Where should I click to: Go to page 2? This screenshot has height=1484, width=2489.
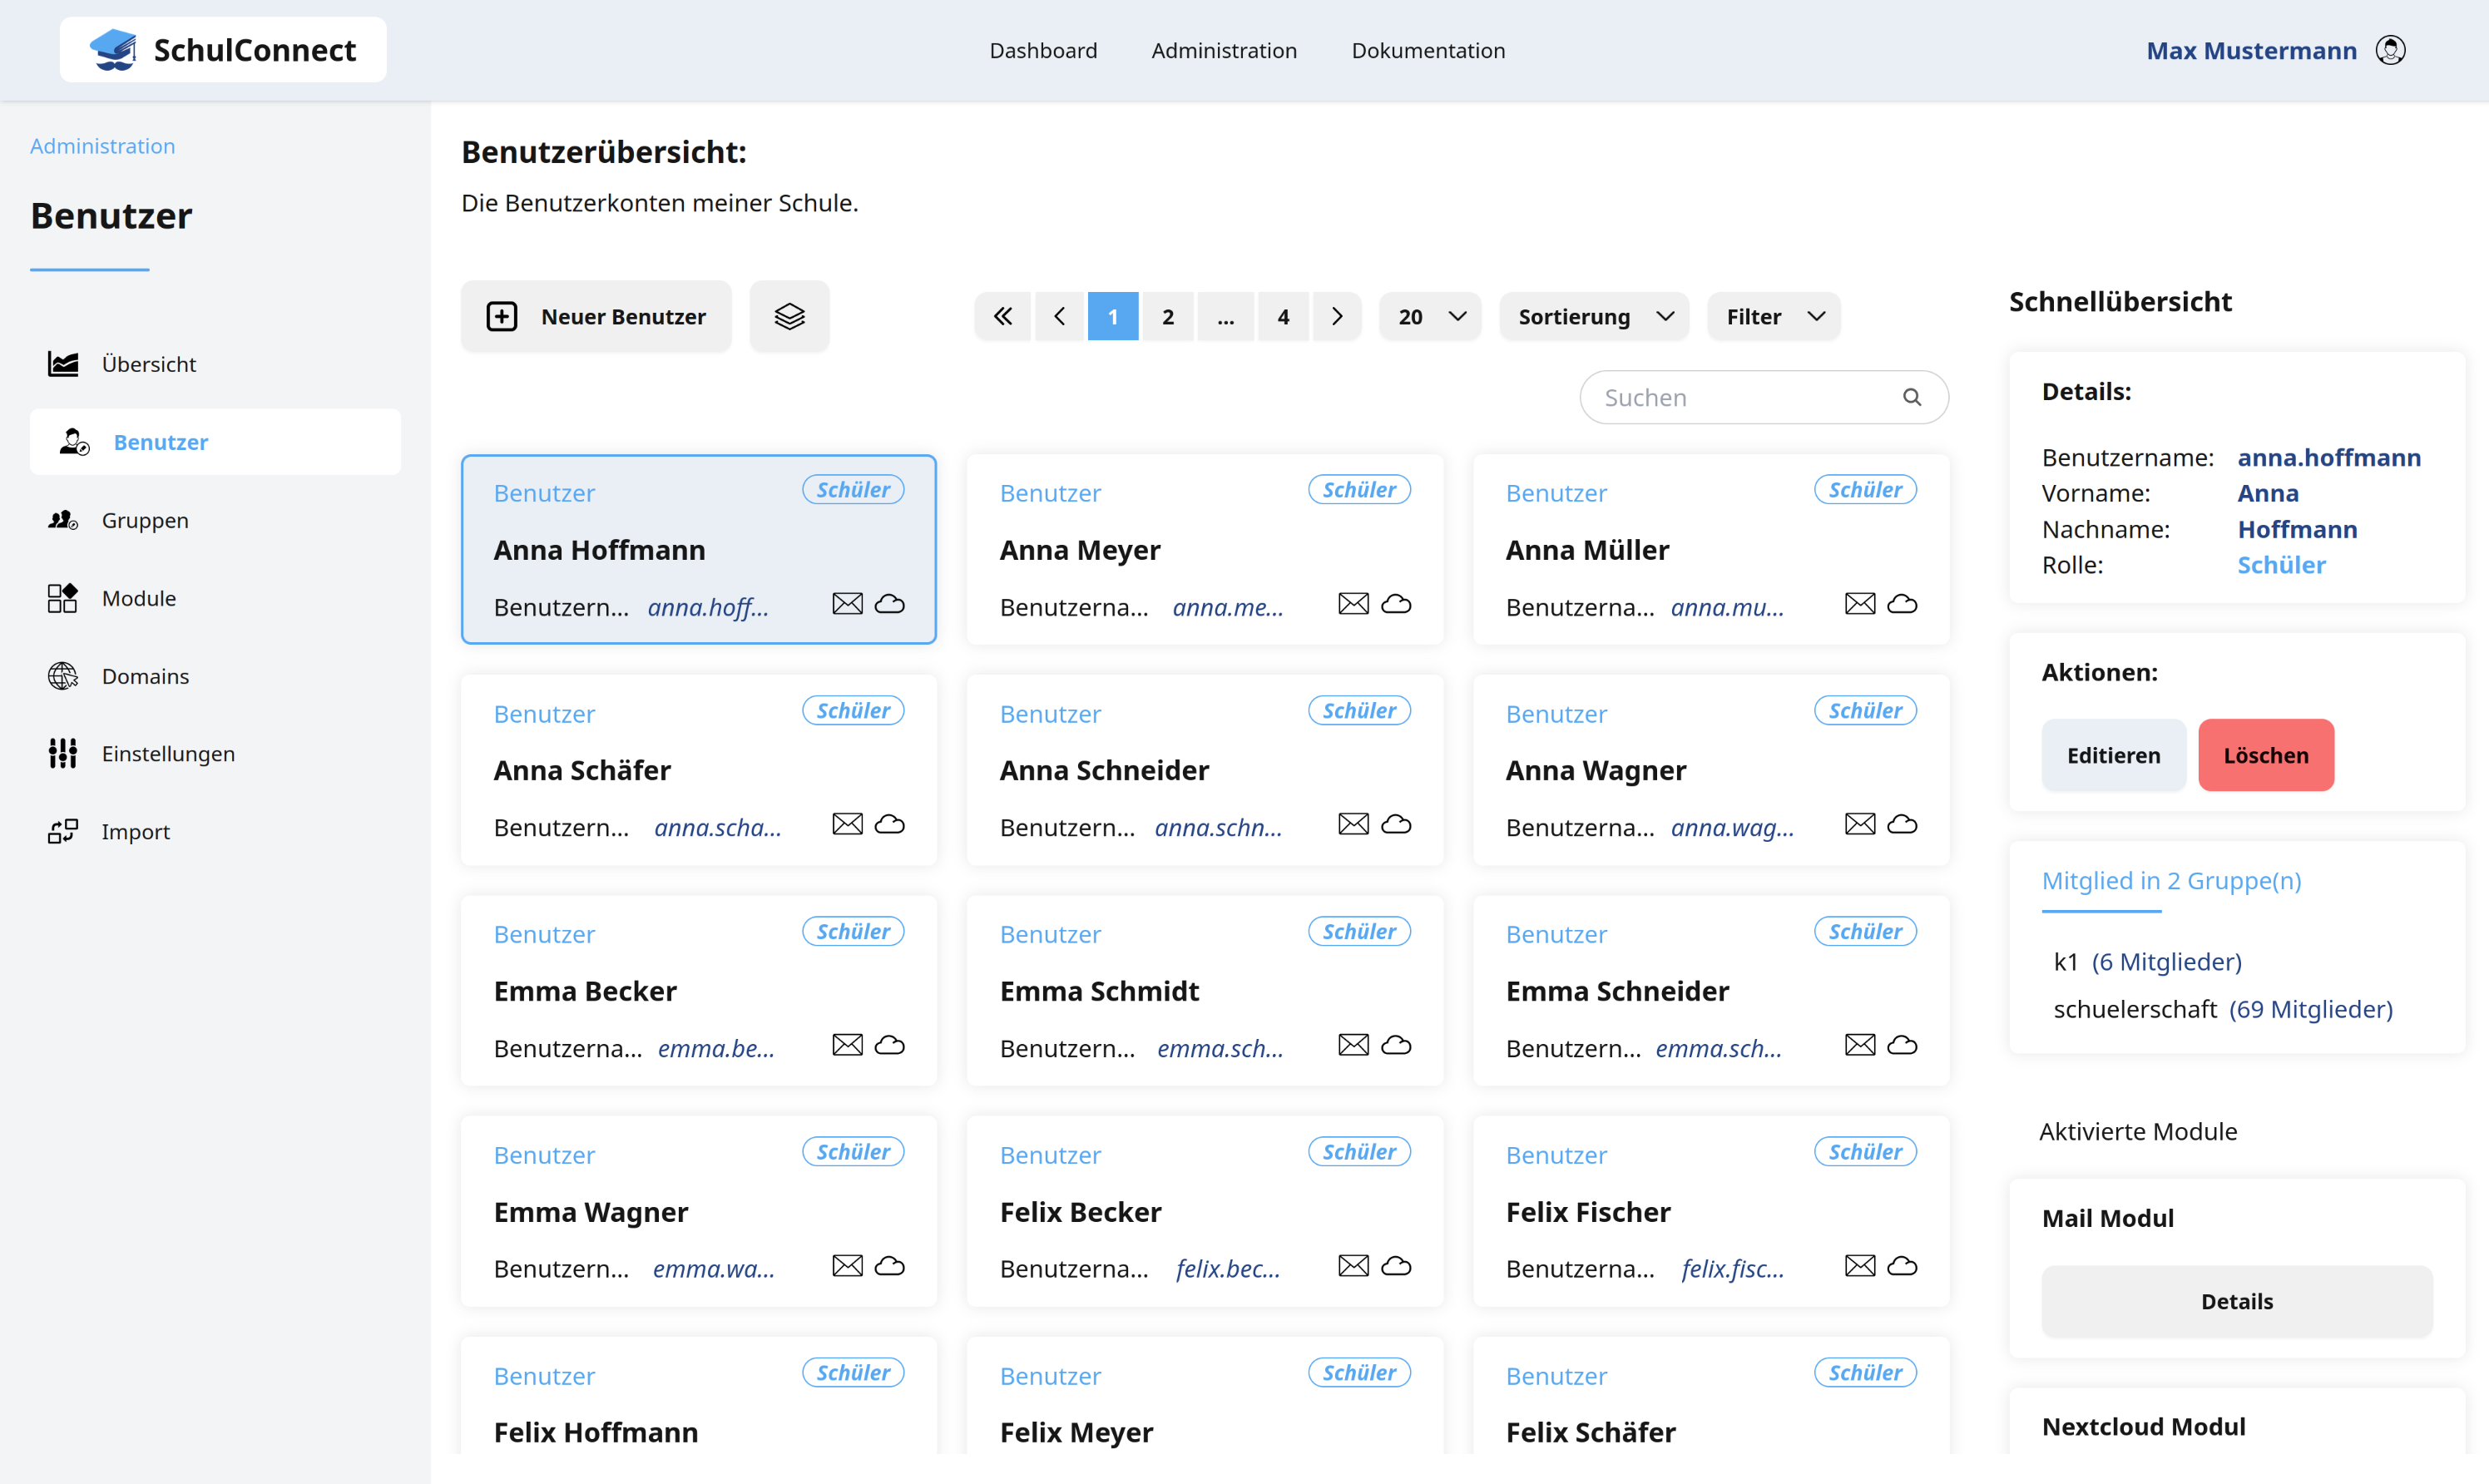point(1168,316)
